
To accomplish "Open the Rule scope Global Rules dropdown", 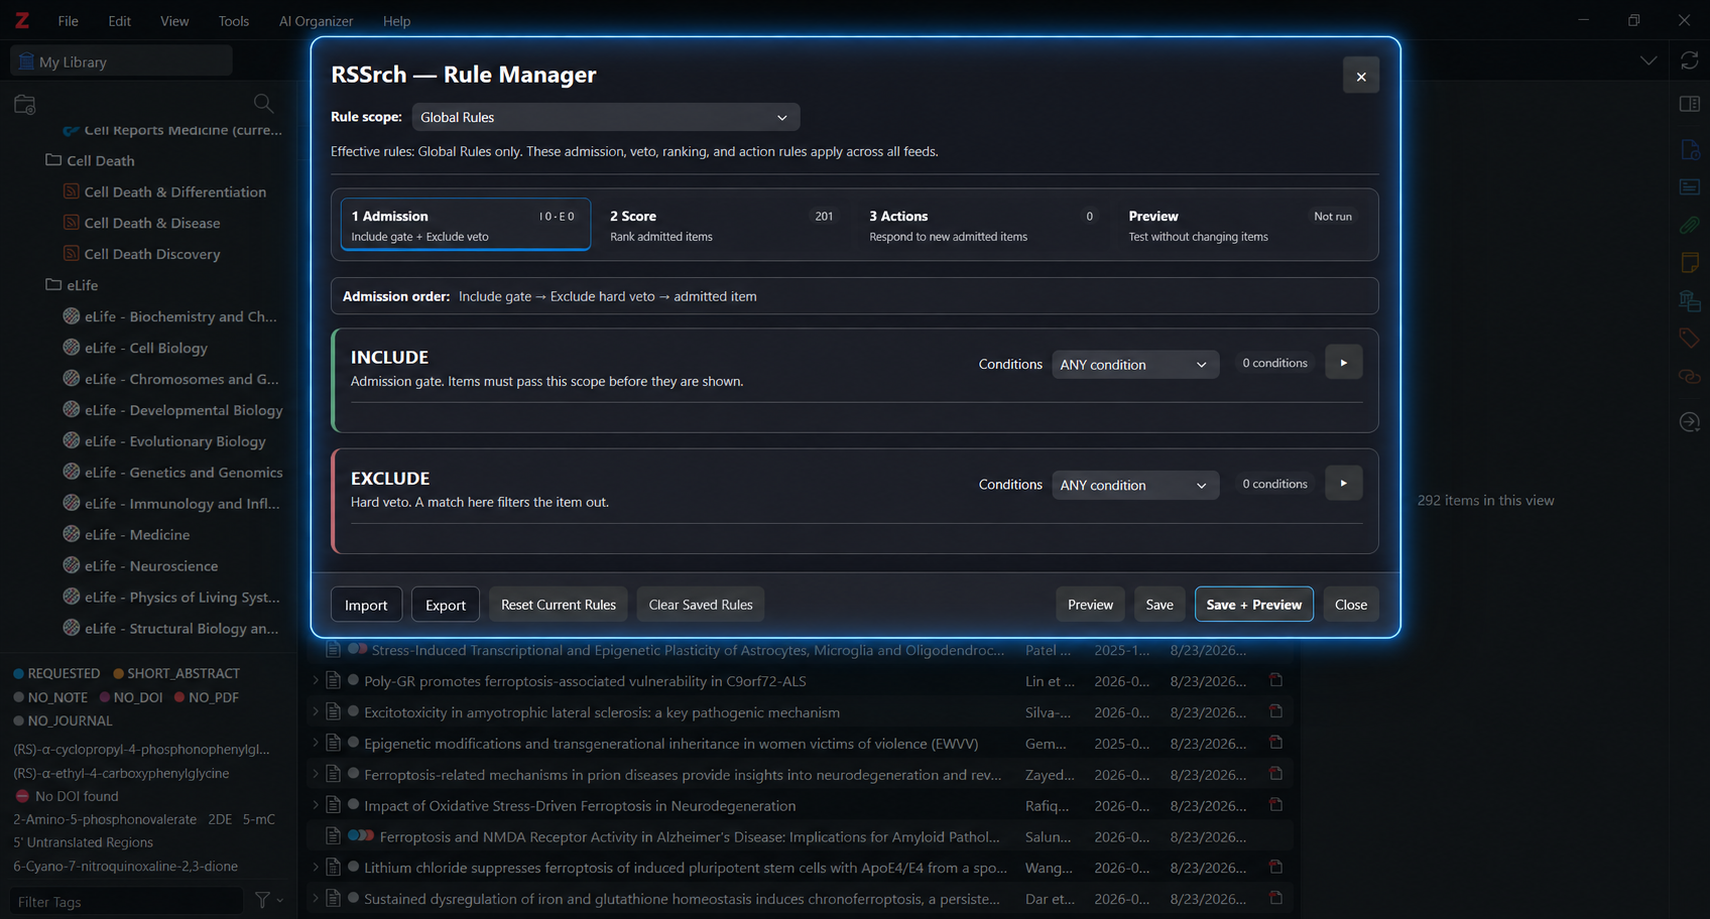I will pyautogui.click(x=606, y=117).
